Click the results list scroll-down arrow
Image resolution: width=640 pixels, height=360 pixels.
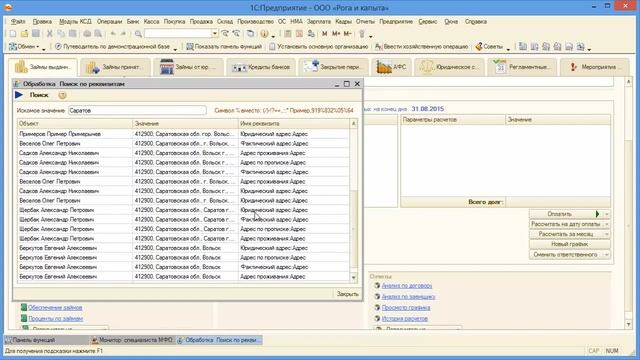pos(353,278)
